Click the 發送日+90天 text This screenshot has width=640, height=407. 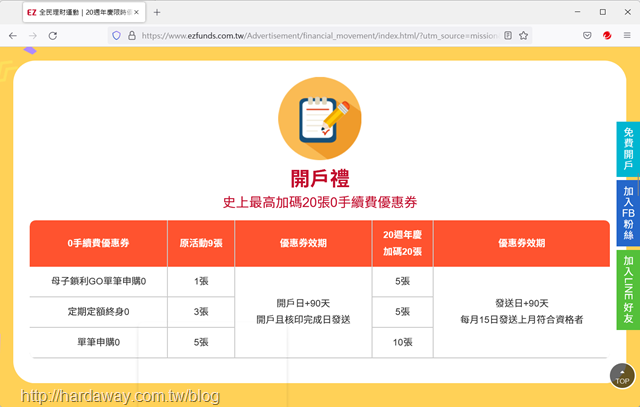tap(522, 303)
